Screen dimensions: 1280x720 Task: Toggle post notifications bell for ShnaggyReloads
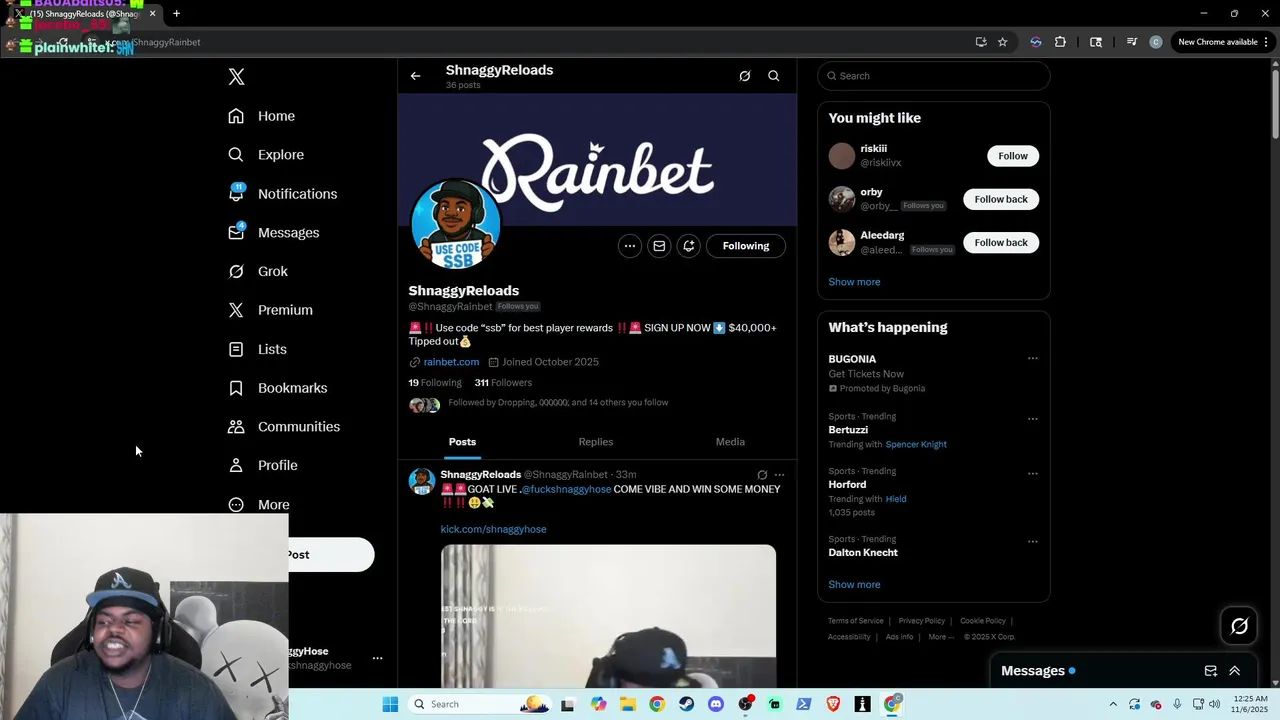(x=689, y=246)
